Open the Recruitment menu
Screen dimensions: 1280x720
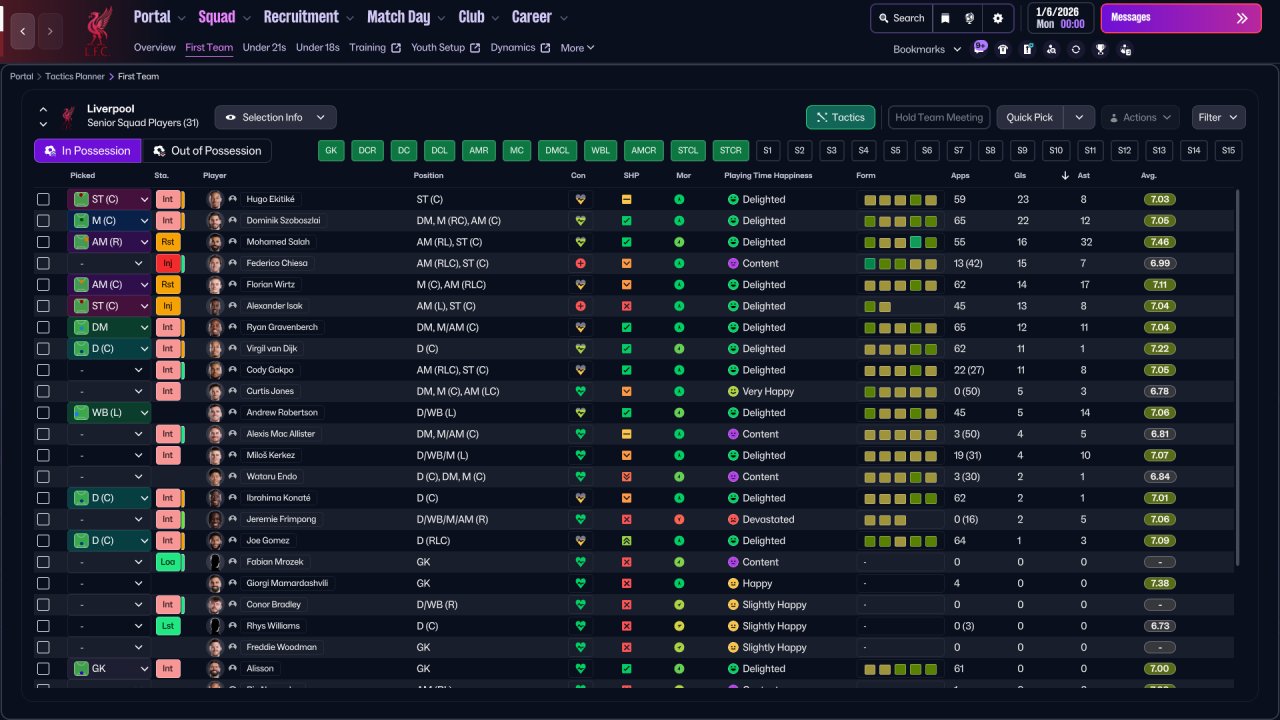tap(309, 17)
